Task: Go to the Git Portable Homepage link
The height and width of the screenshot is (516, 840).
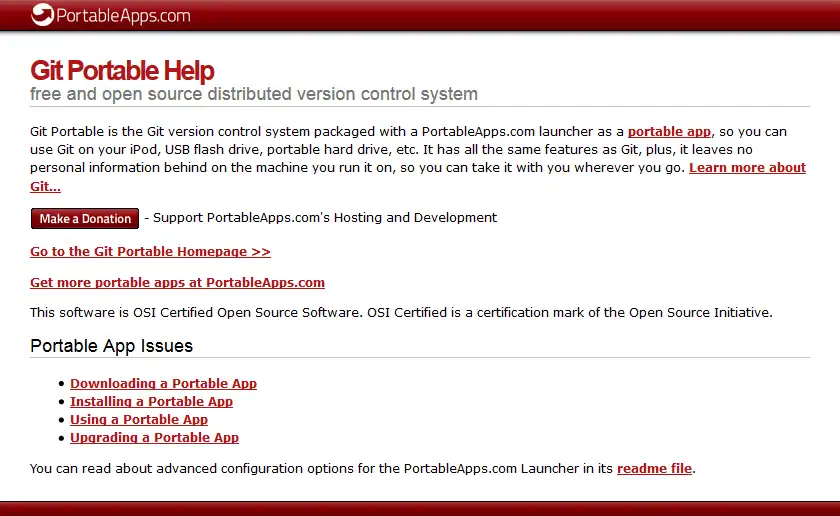Action: point(150,252)
